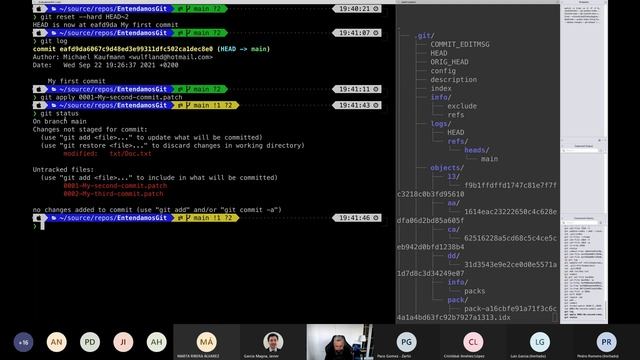Click the dd/ objects subfolder
Screen dimensions: 640x360
click(x=453, y=256)
